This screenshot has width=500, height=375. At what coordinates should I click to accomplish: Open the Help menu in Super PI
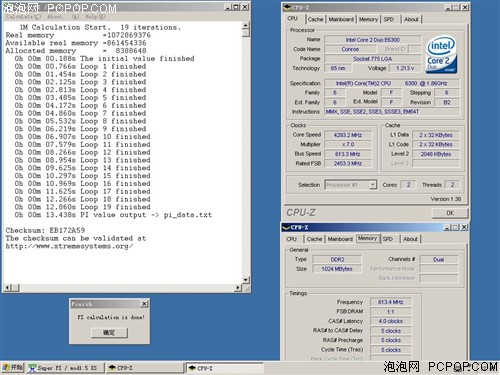click(95, 16)
